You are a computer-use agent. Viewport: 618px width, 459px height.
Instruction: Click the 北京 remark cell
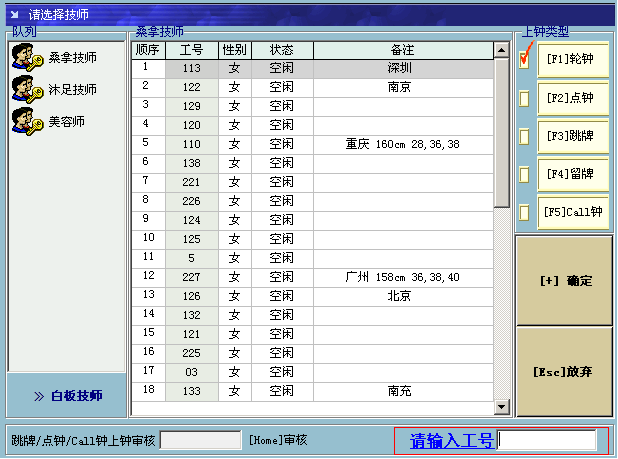tap(403, 296)
